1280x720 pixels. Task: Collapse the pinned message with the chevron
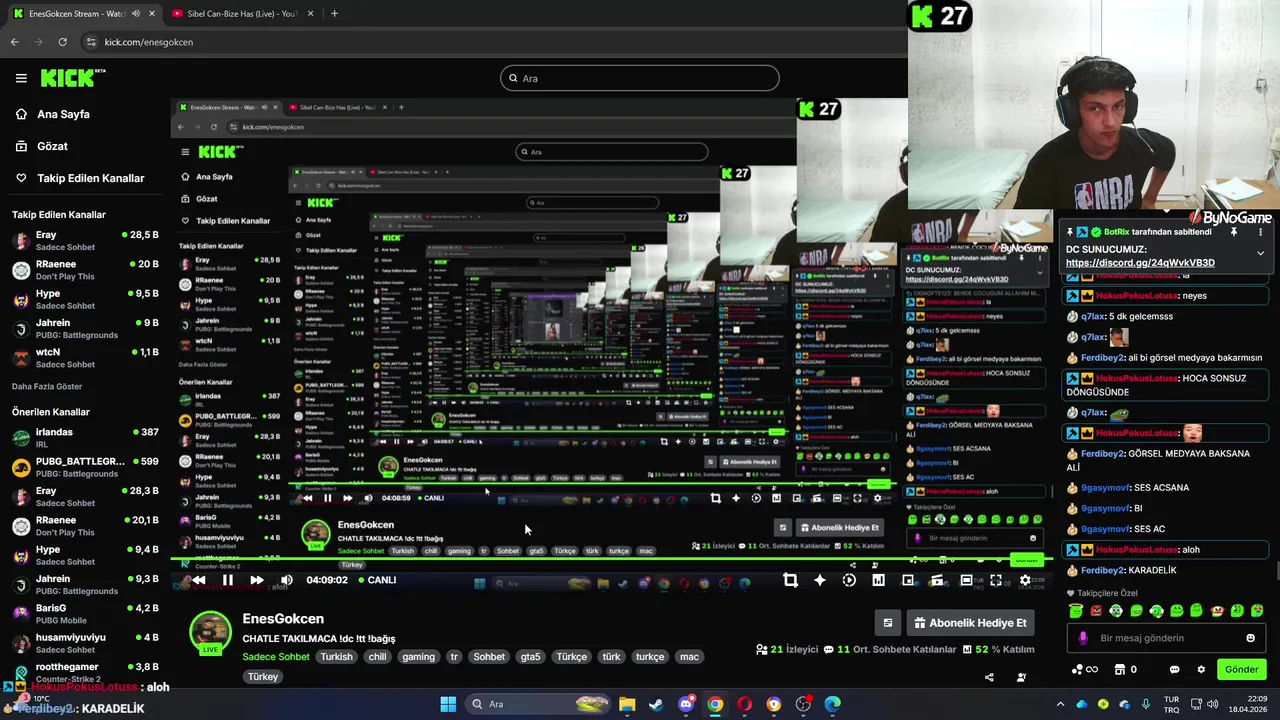1260,253
